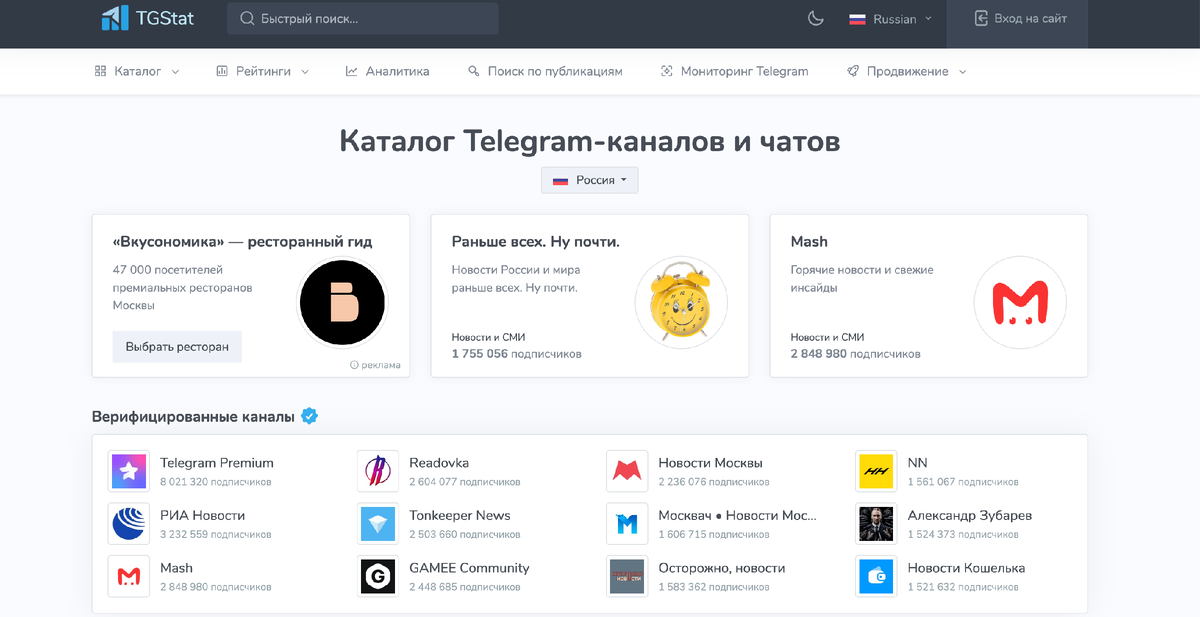Click the NN yellow channel icon
Image resolution: width=1200 pixels, height=617 pixels.
[876, 471]
